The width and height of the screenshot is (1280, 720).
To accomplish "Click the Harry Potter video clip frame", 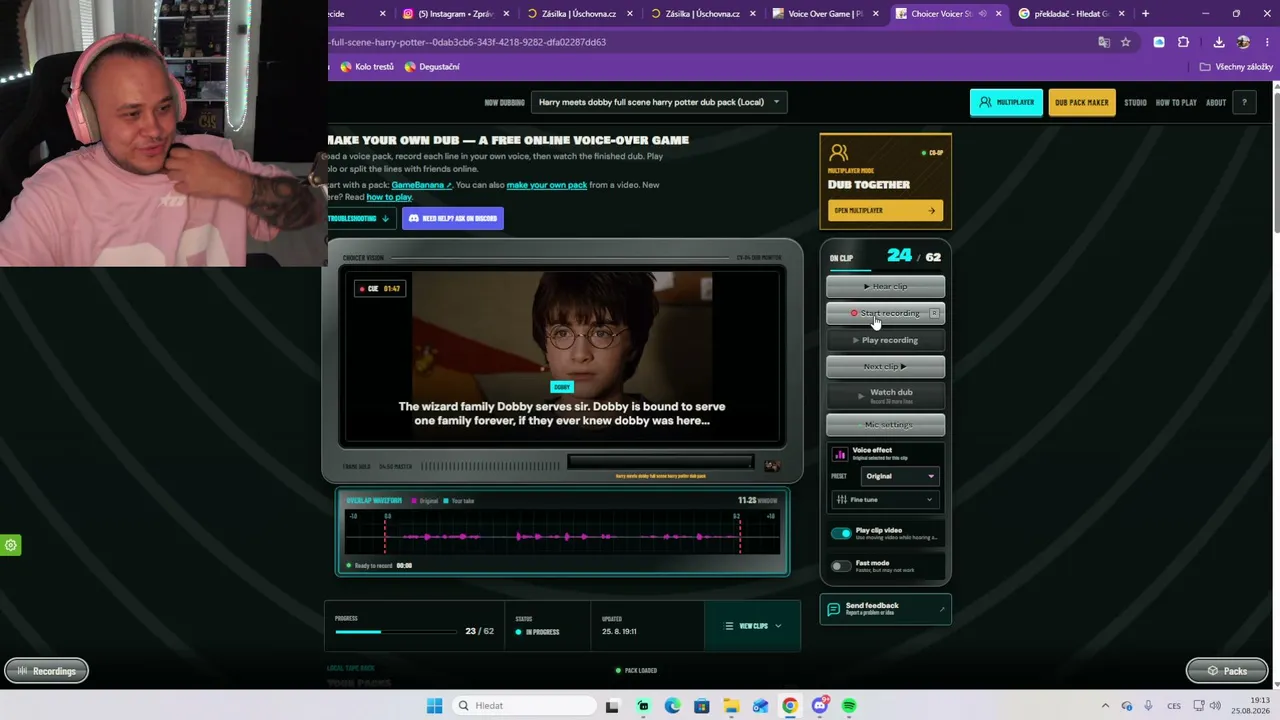I will coord(562,356).
